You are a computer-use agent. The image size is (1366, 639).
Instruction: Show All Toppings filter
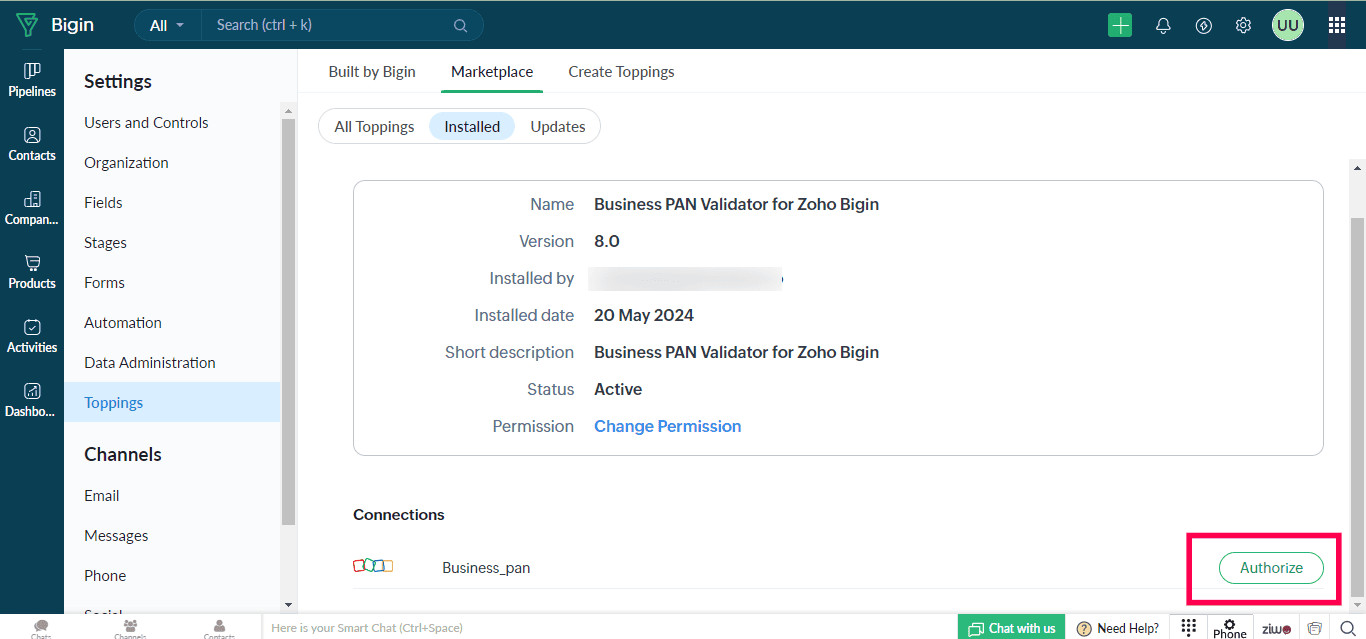click(x=374, y=126)
